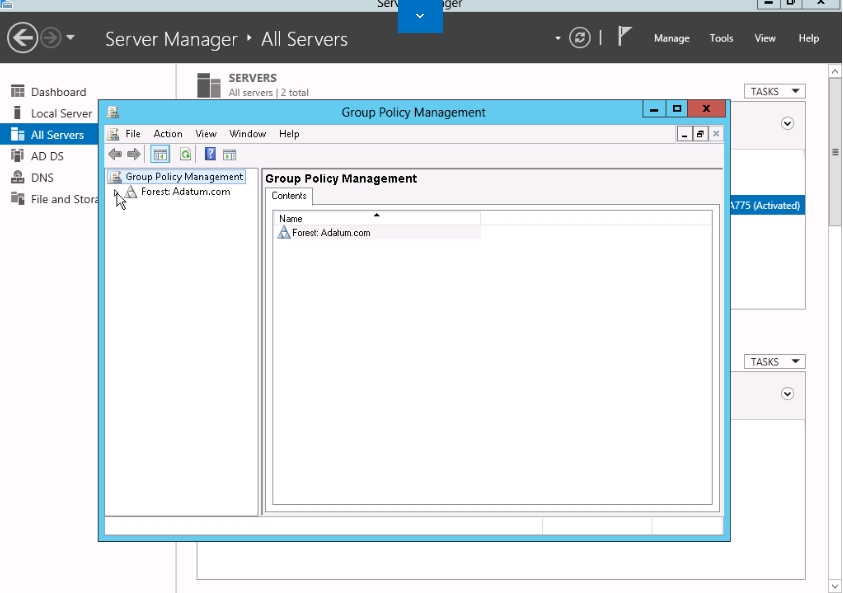
Task: Click the Server Manager scrollbar down arrow
Action: (x=835, y=586)
